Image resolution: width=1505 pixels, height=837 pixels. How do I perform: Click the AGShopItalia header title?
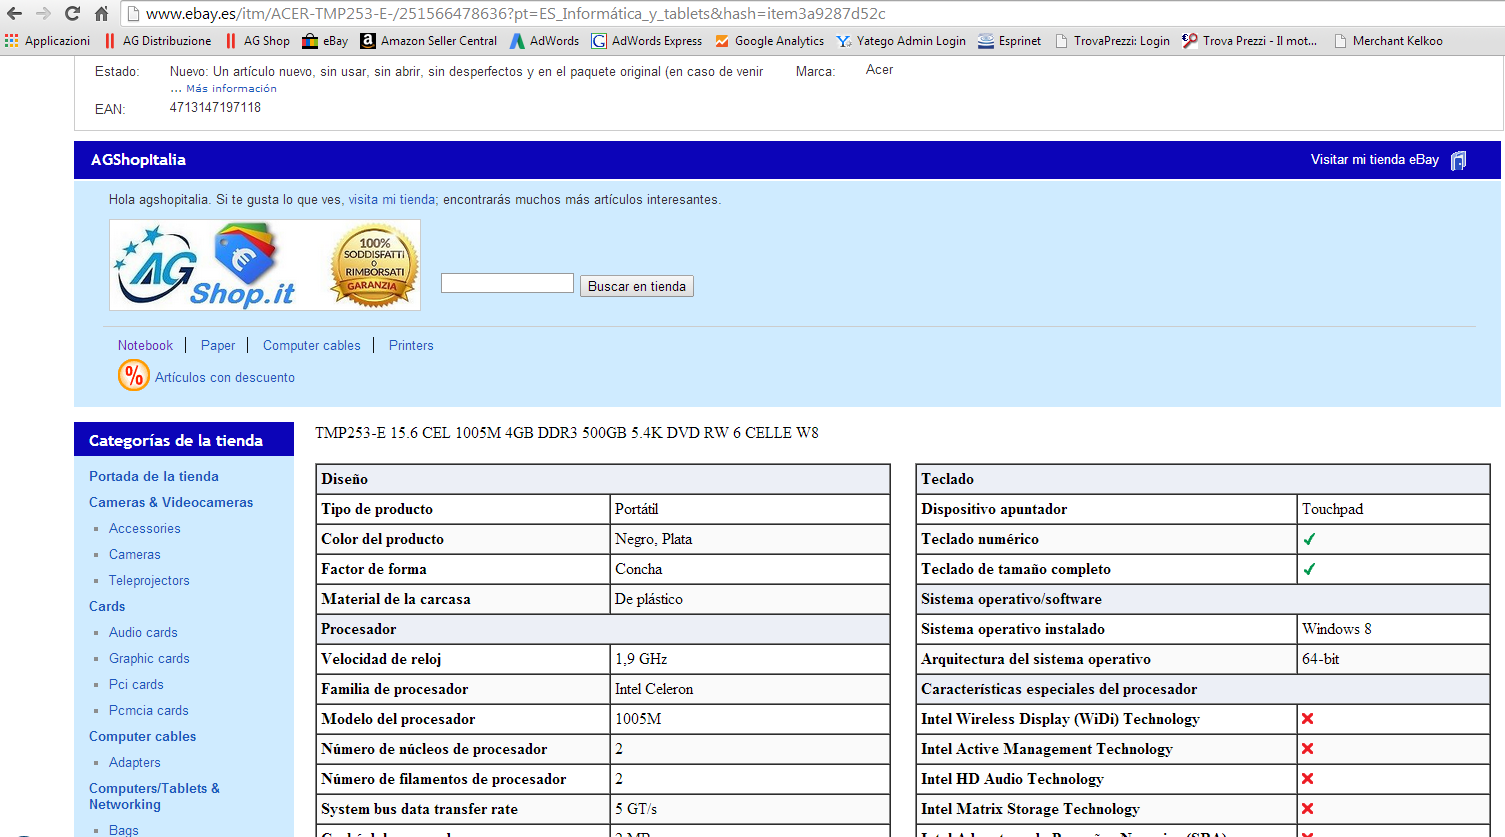138,160
